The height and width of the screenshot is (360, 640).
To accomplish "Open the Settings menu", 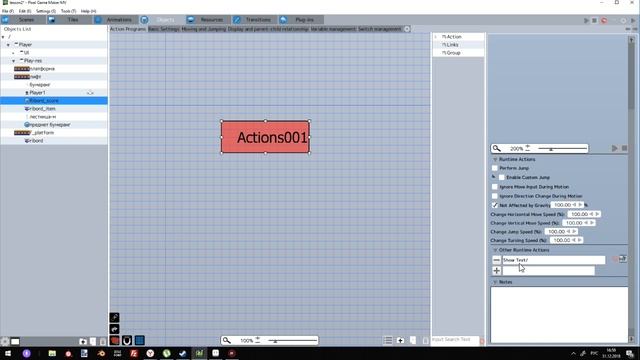I will (46, 11).
